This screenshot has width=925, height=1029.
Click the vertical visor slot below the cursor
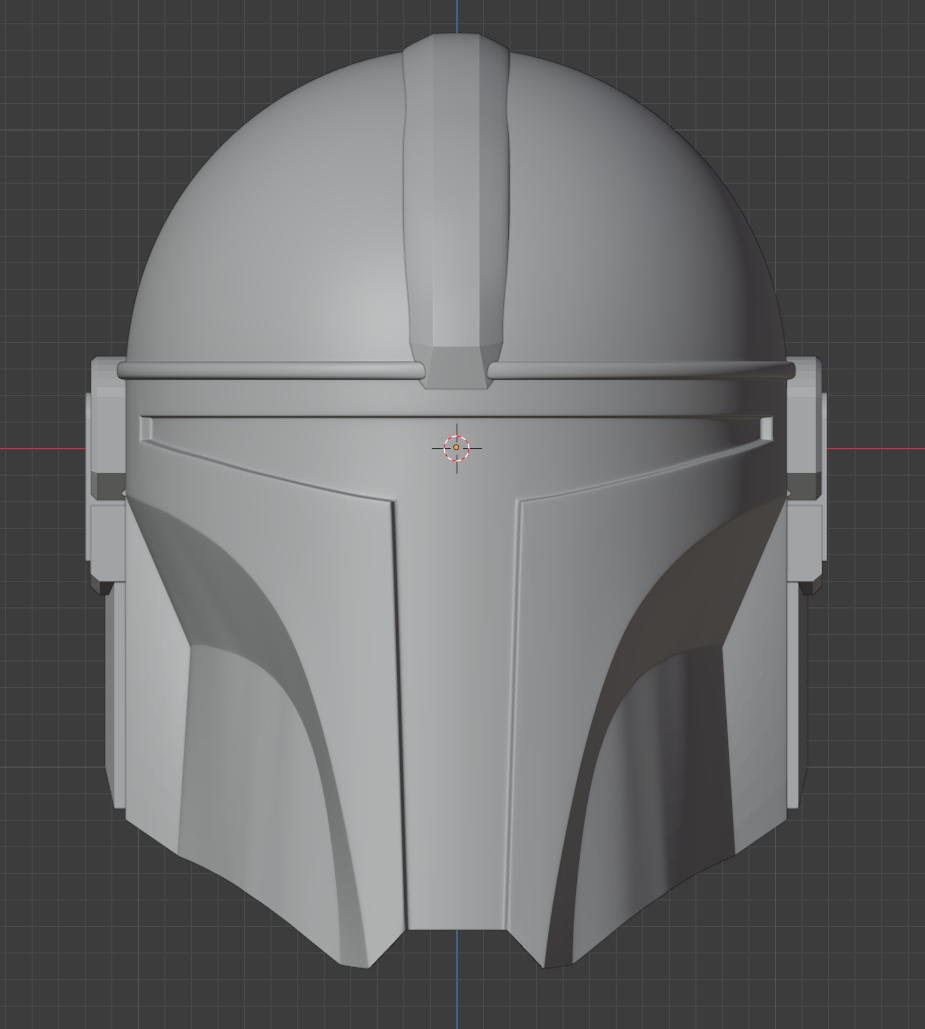click(456, 715)
